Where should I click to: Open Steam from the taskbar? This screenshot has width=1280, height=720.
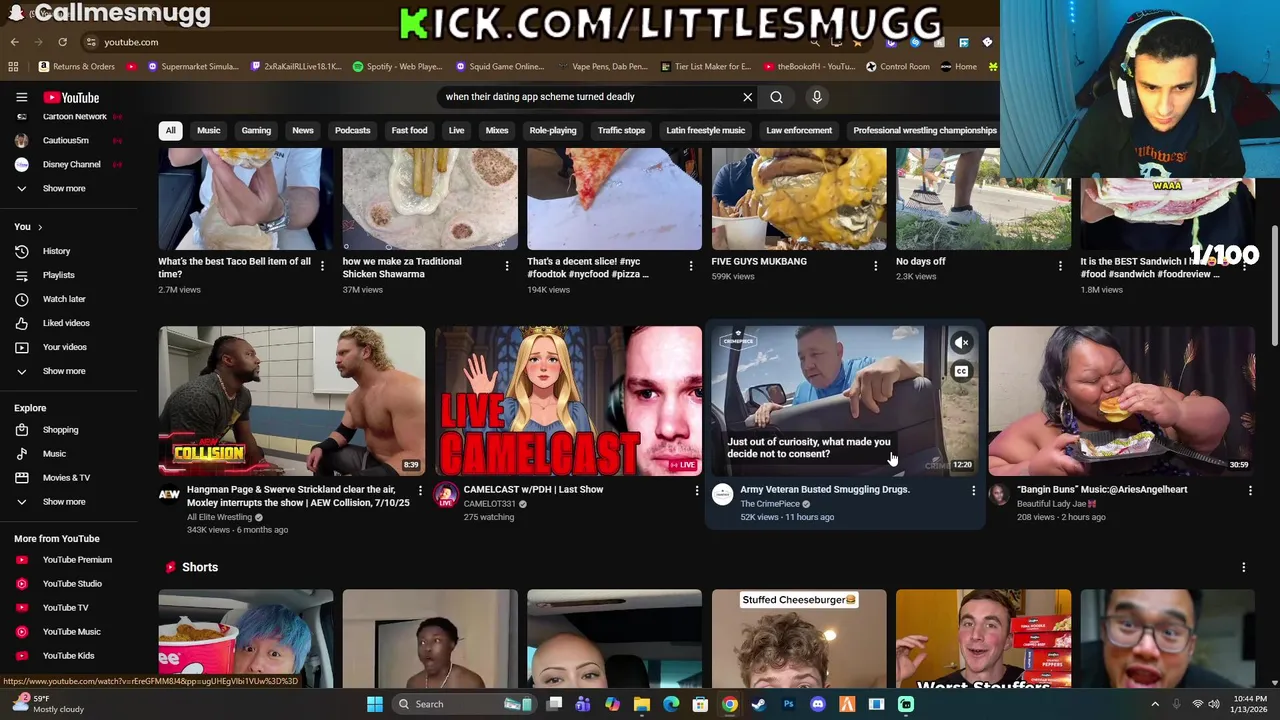click(x=759, y=704)
